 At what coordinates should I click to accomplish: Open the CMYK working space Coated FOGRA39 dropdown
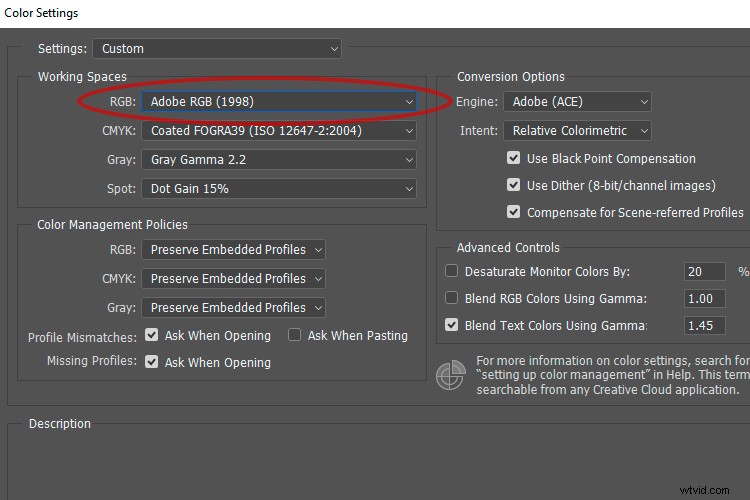(x=279, y=131)
